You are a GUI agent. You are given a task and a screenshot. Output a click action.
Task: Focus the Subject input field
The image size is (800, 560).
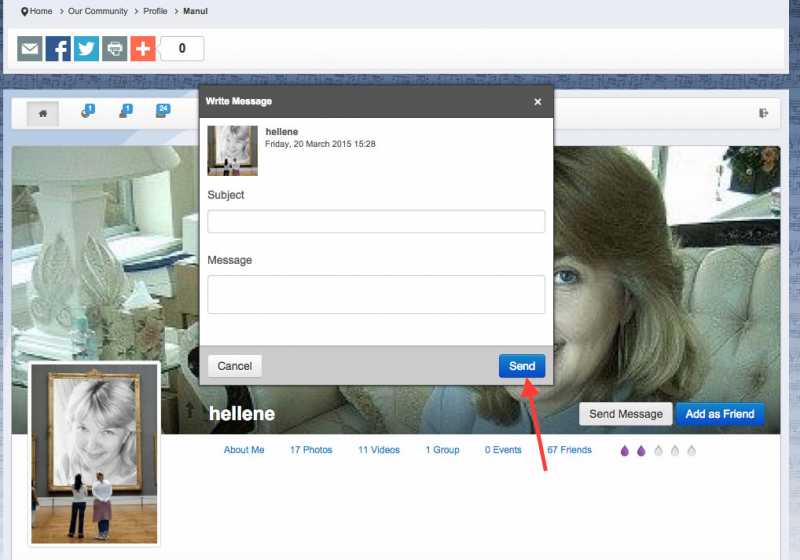tap(376, 221)
